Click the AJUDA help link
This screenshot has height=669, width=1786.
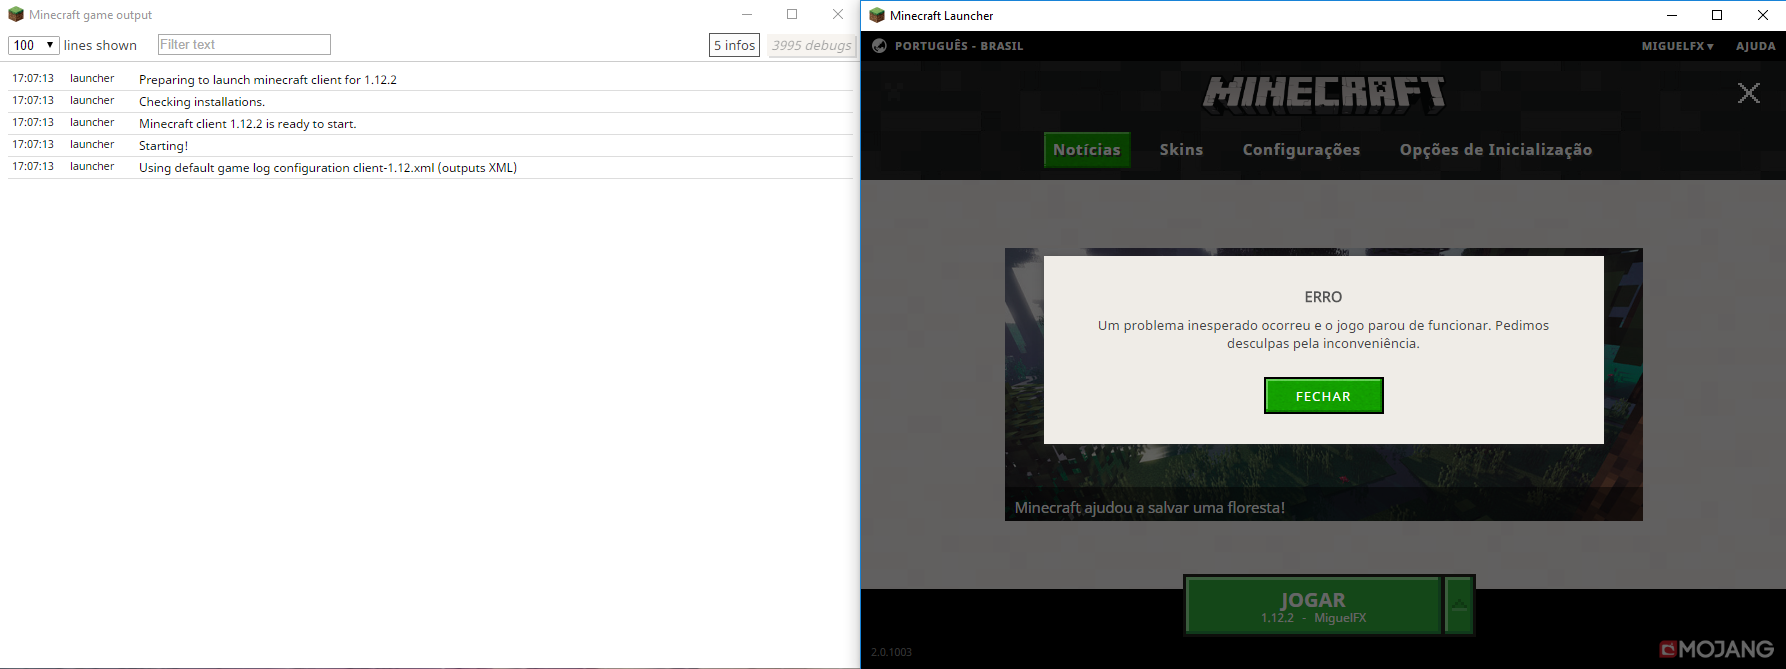point(1755,46)
